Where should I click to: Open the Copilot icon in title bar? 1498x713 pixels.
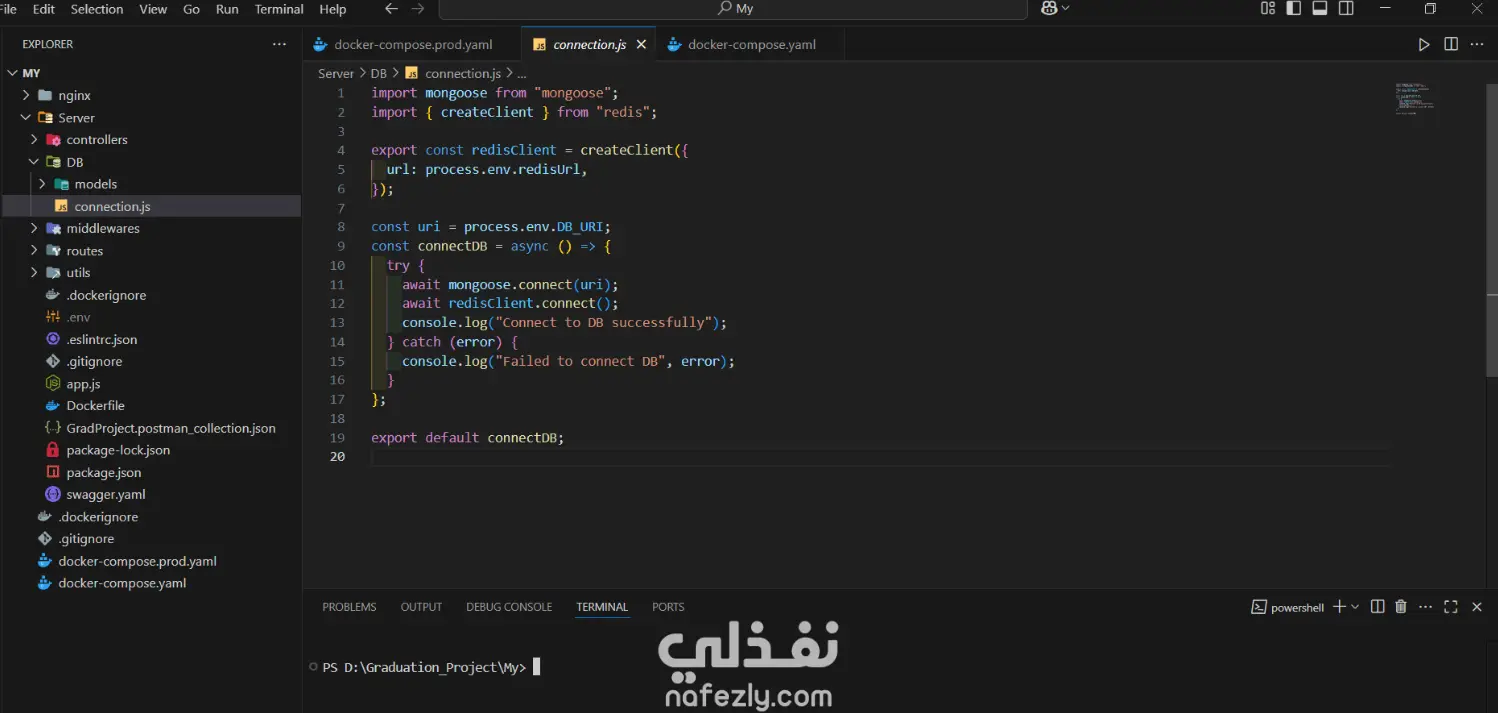coord(1049,8)
